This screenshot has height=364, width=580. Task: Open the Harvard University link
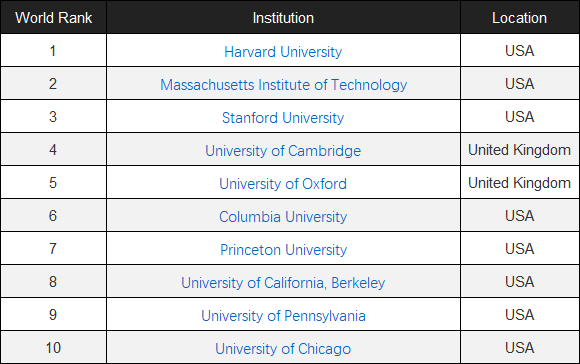point(283,52)
